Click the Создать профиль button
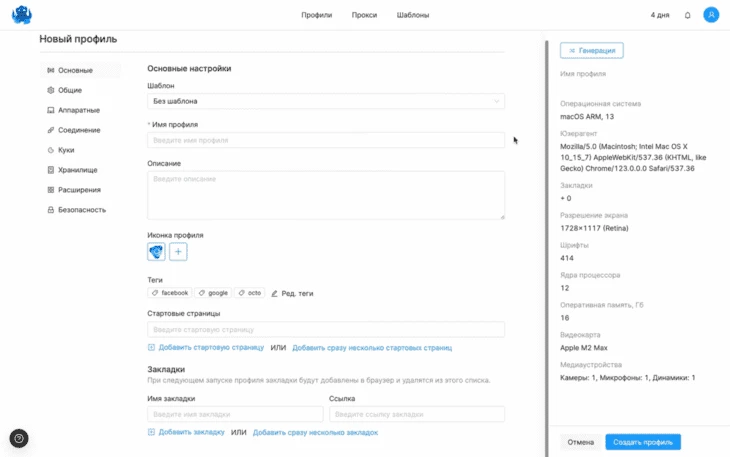 point(643,442)
